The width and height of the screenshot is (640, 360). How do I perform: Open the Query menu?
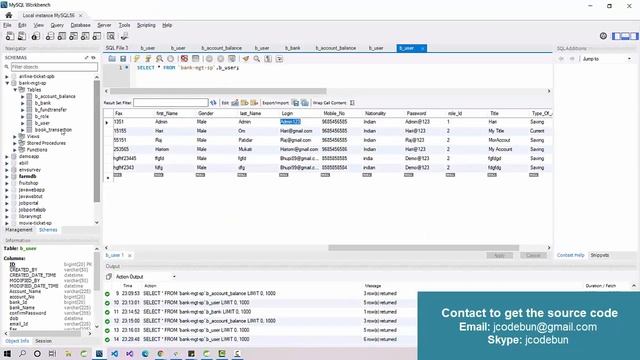[57, 25]
